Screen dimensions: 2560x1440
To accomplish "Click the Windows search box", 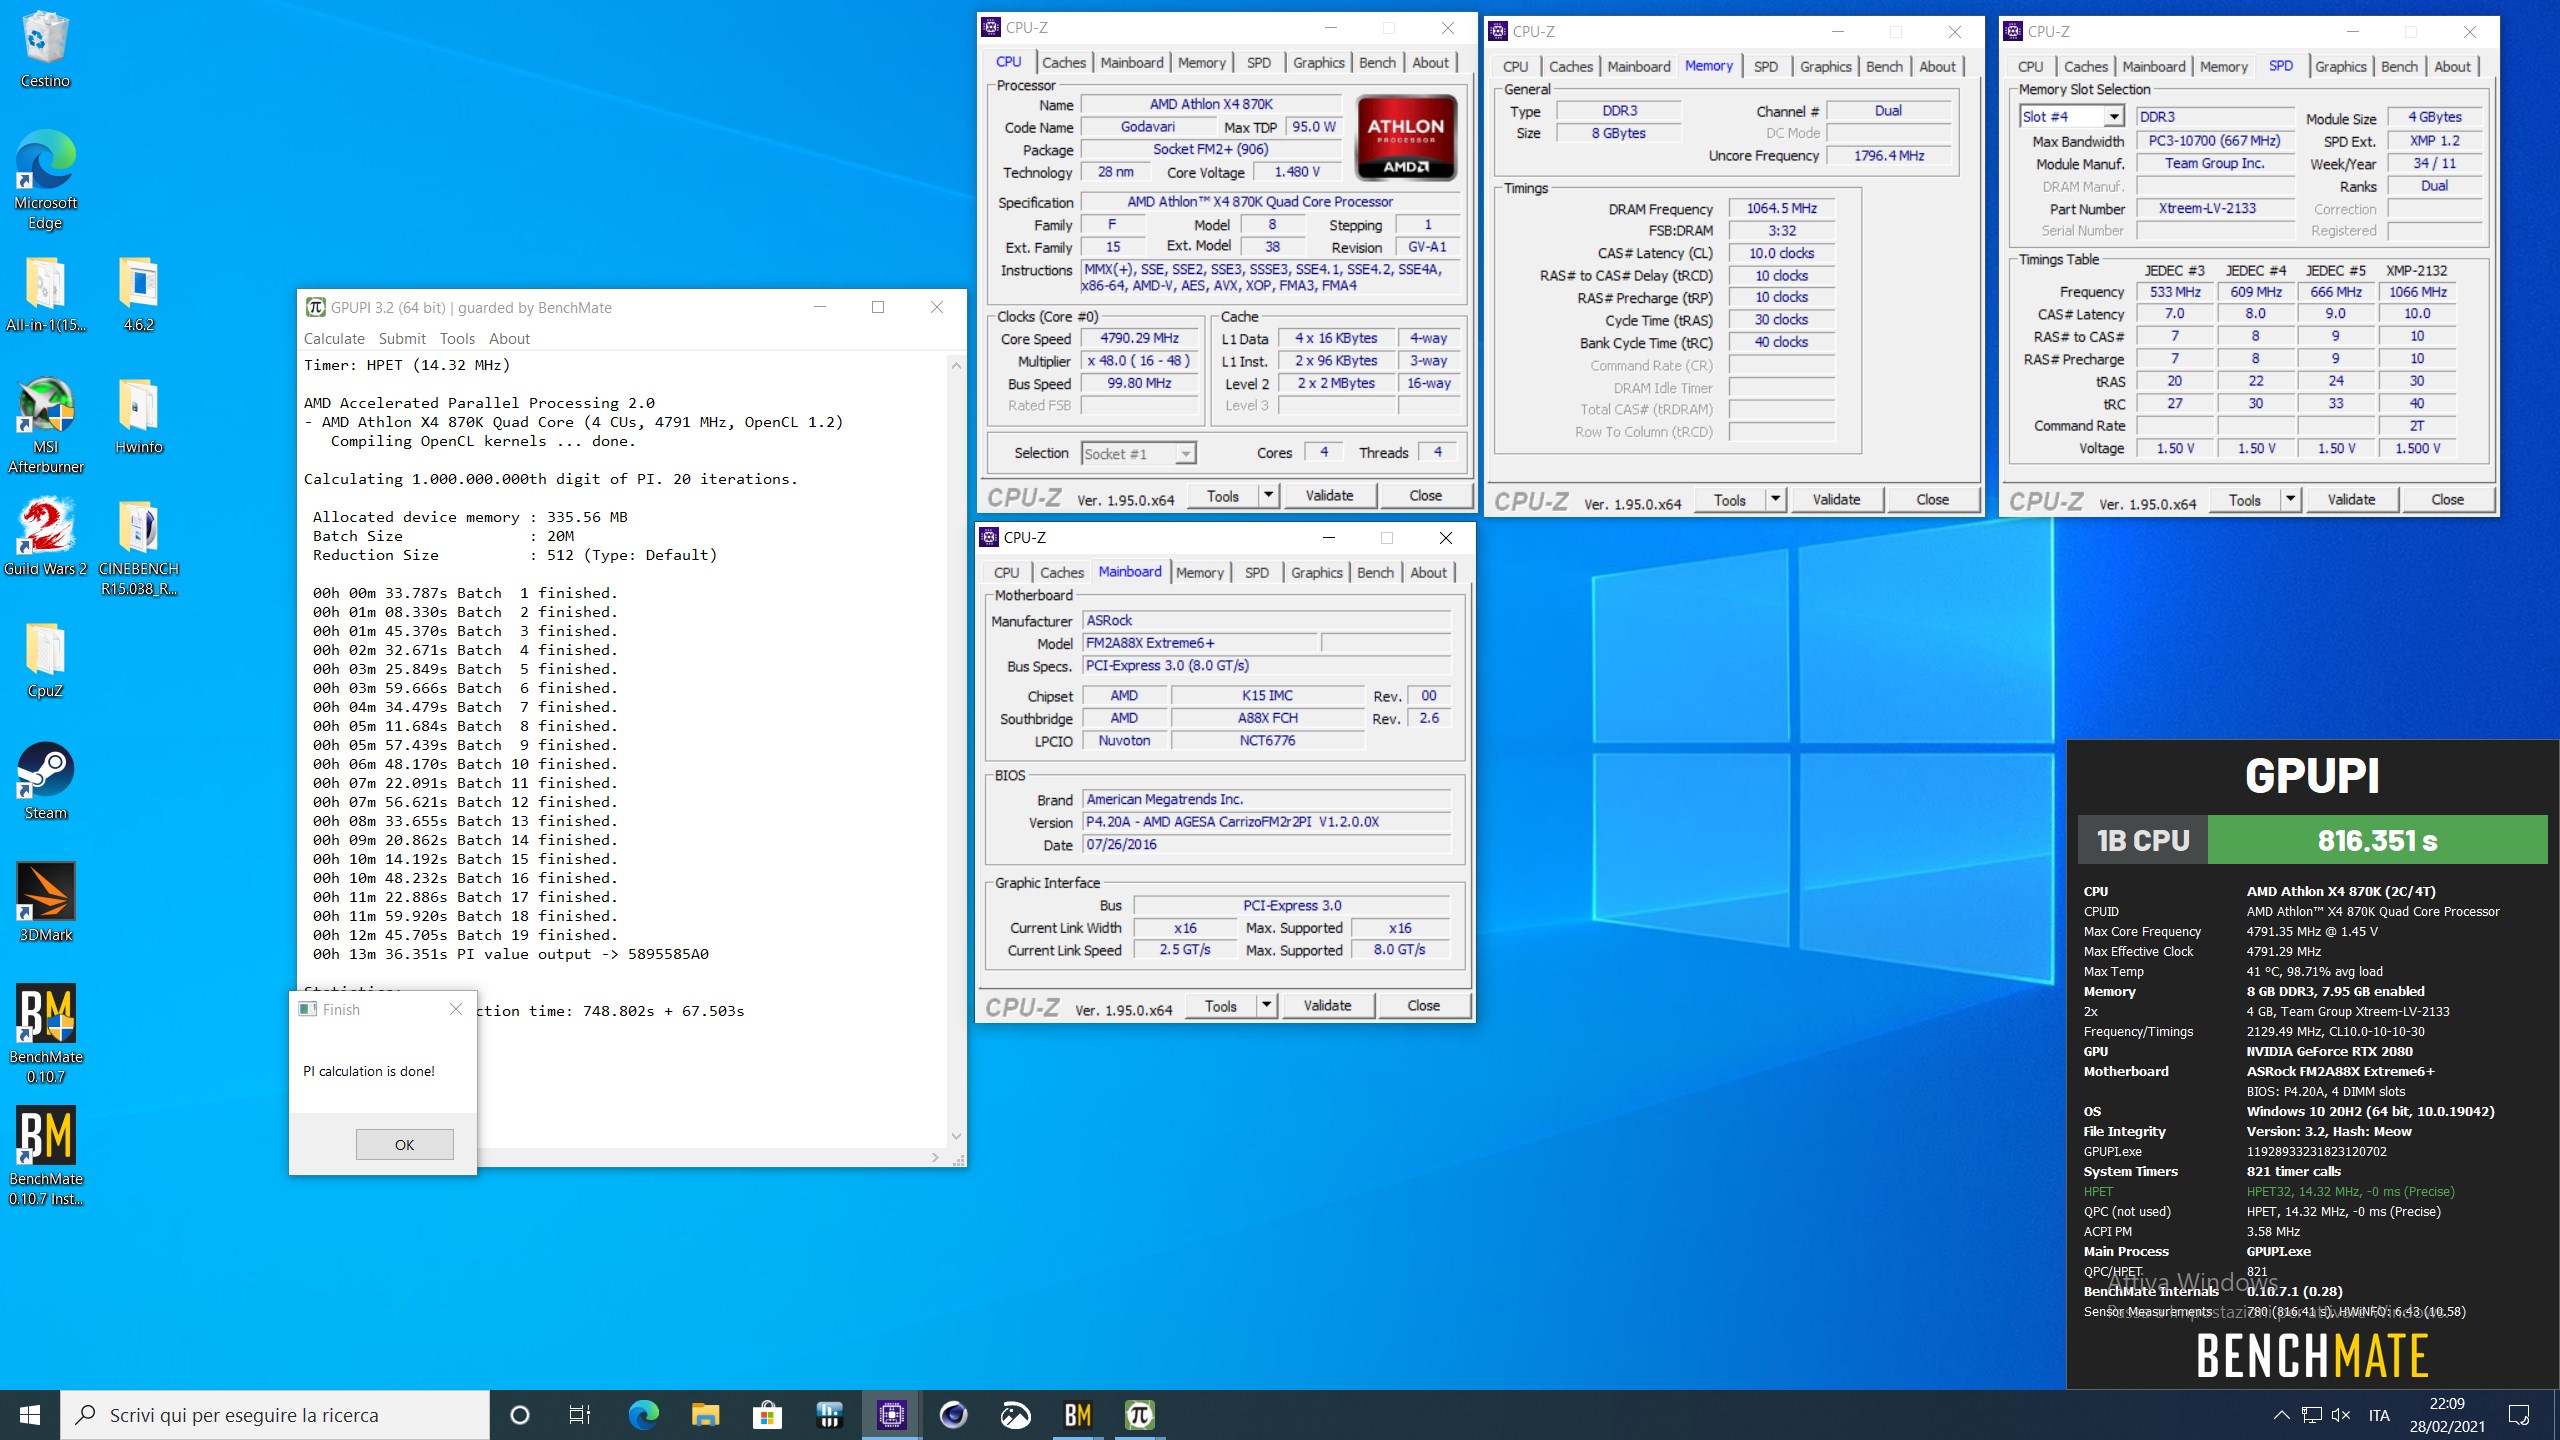I will [x=275, y=1415].
